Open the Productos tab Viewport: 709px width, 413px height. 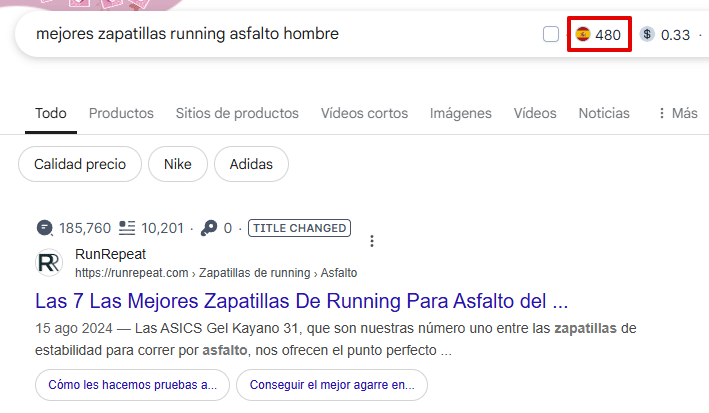pos(121,113)
